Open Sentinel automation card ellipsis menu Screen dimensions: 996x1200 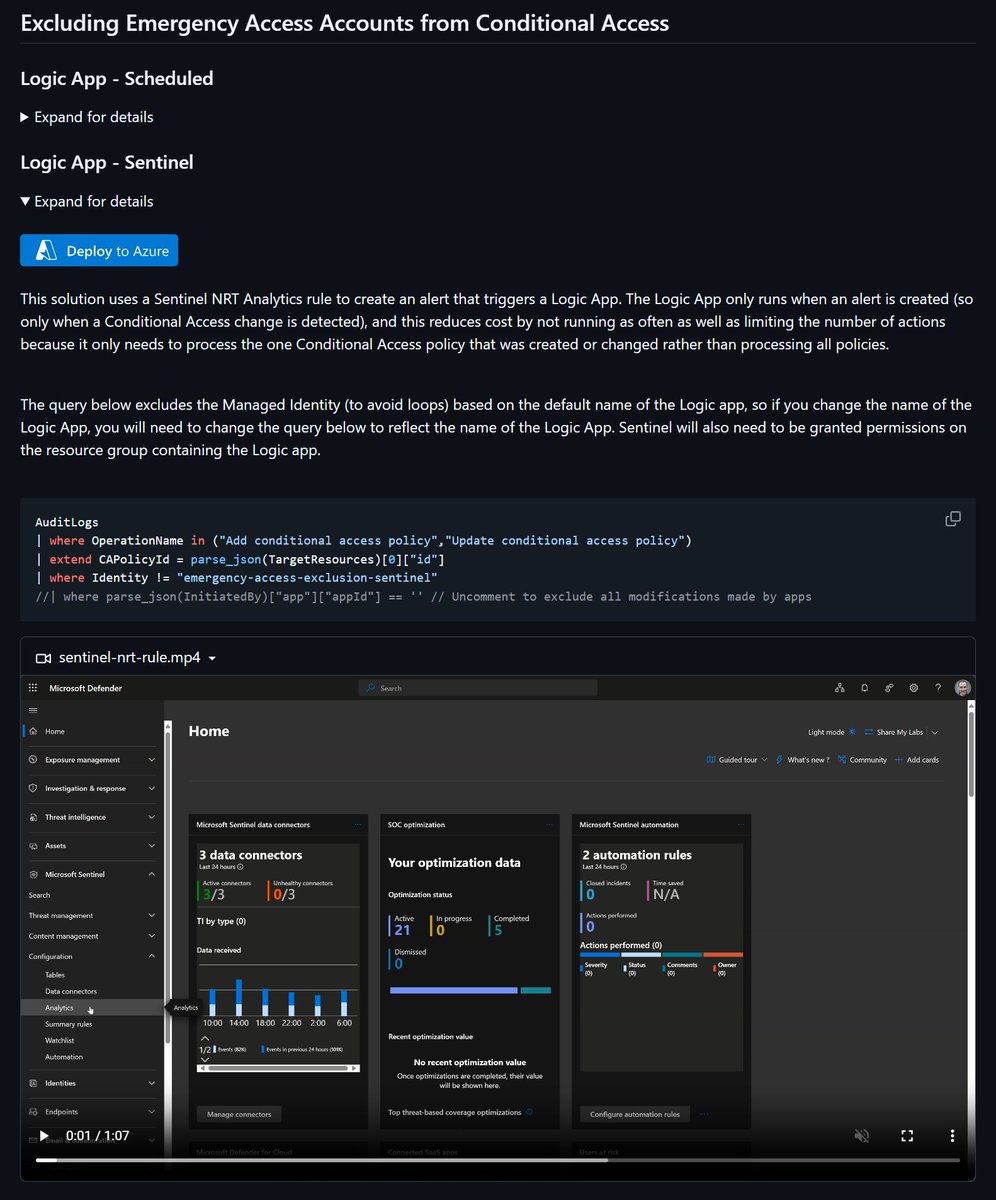(741, 825)
